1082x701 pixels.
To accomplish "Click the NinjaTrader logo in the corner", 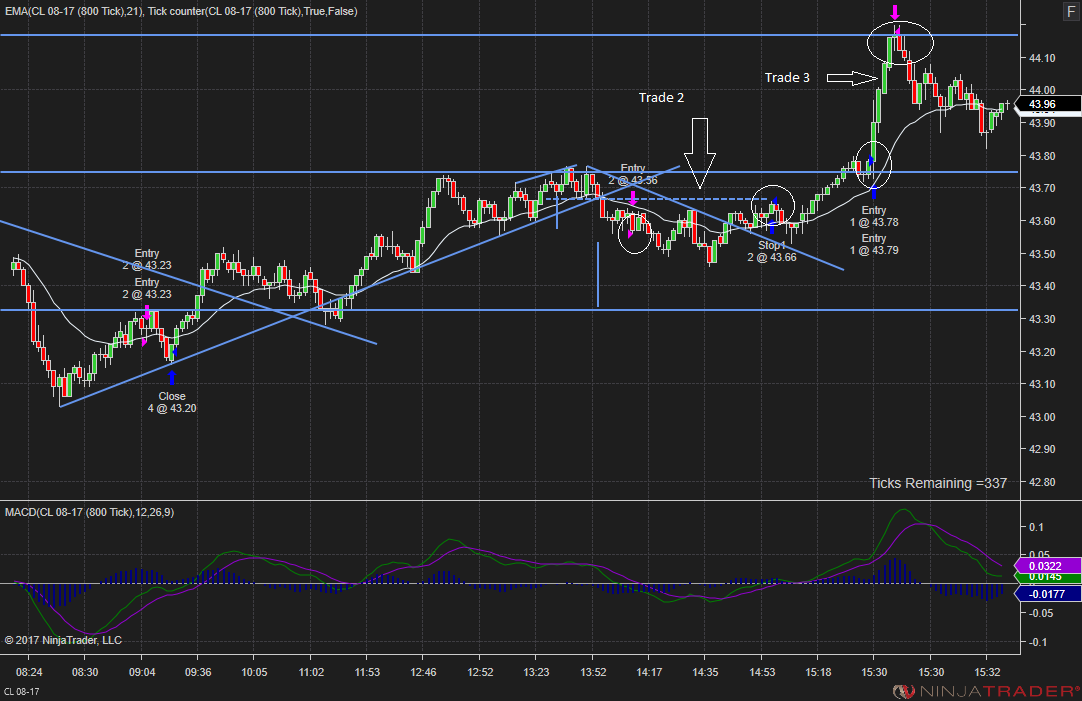I will 986,691.
